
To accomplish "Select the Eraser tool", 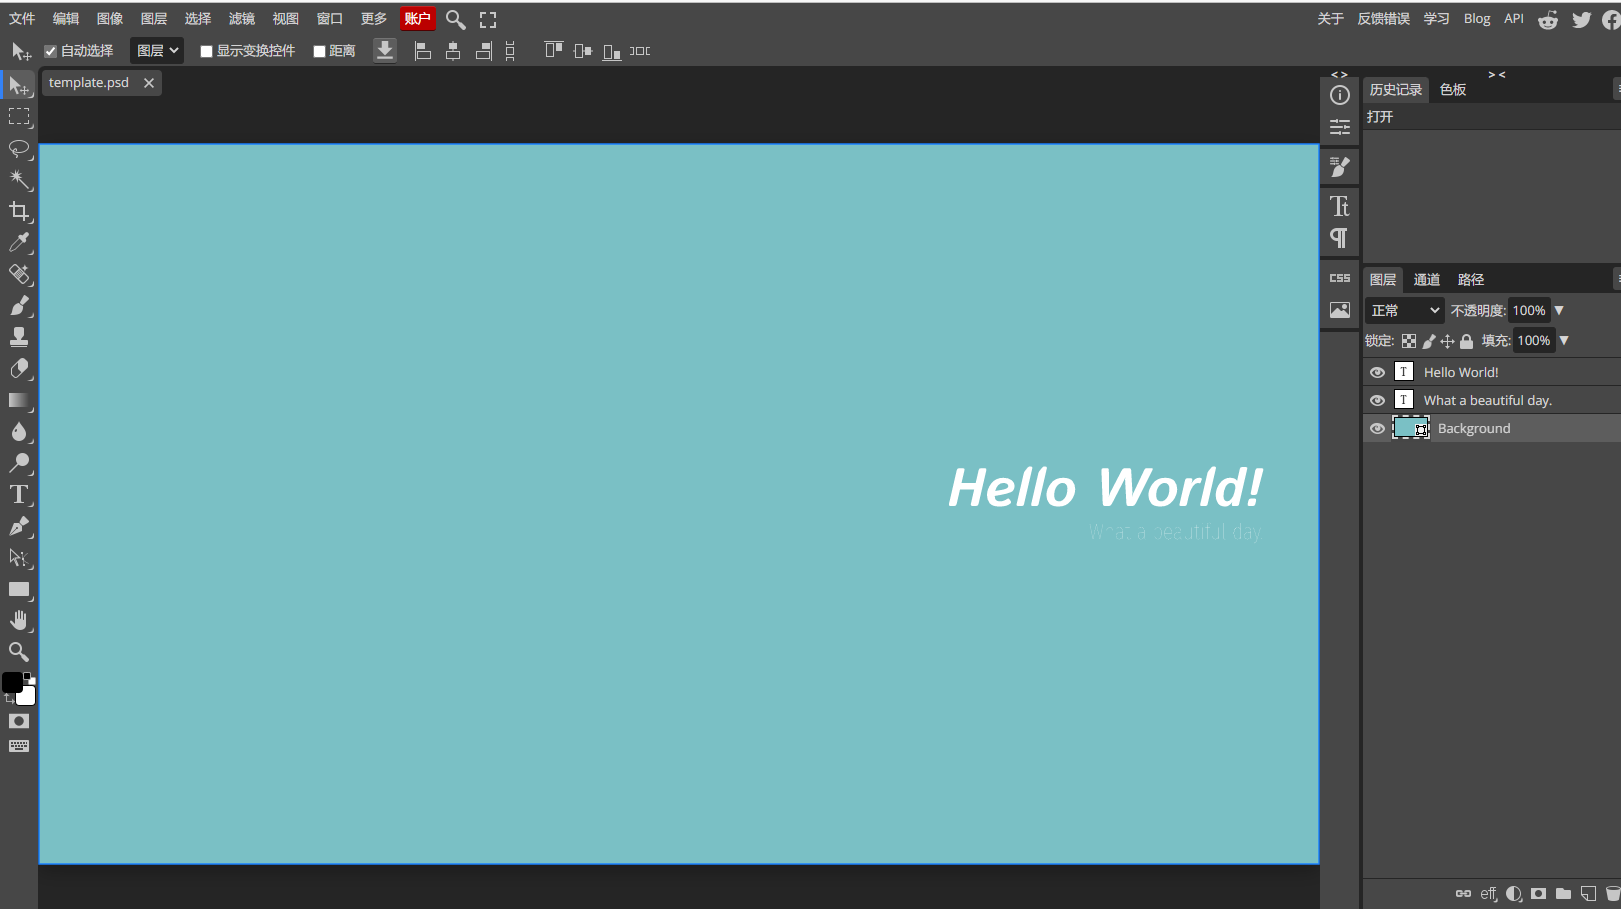I will point(19,369).
